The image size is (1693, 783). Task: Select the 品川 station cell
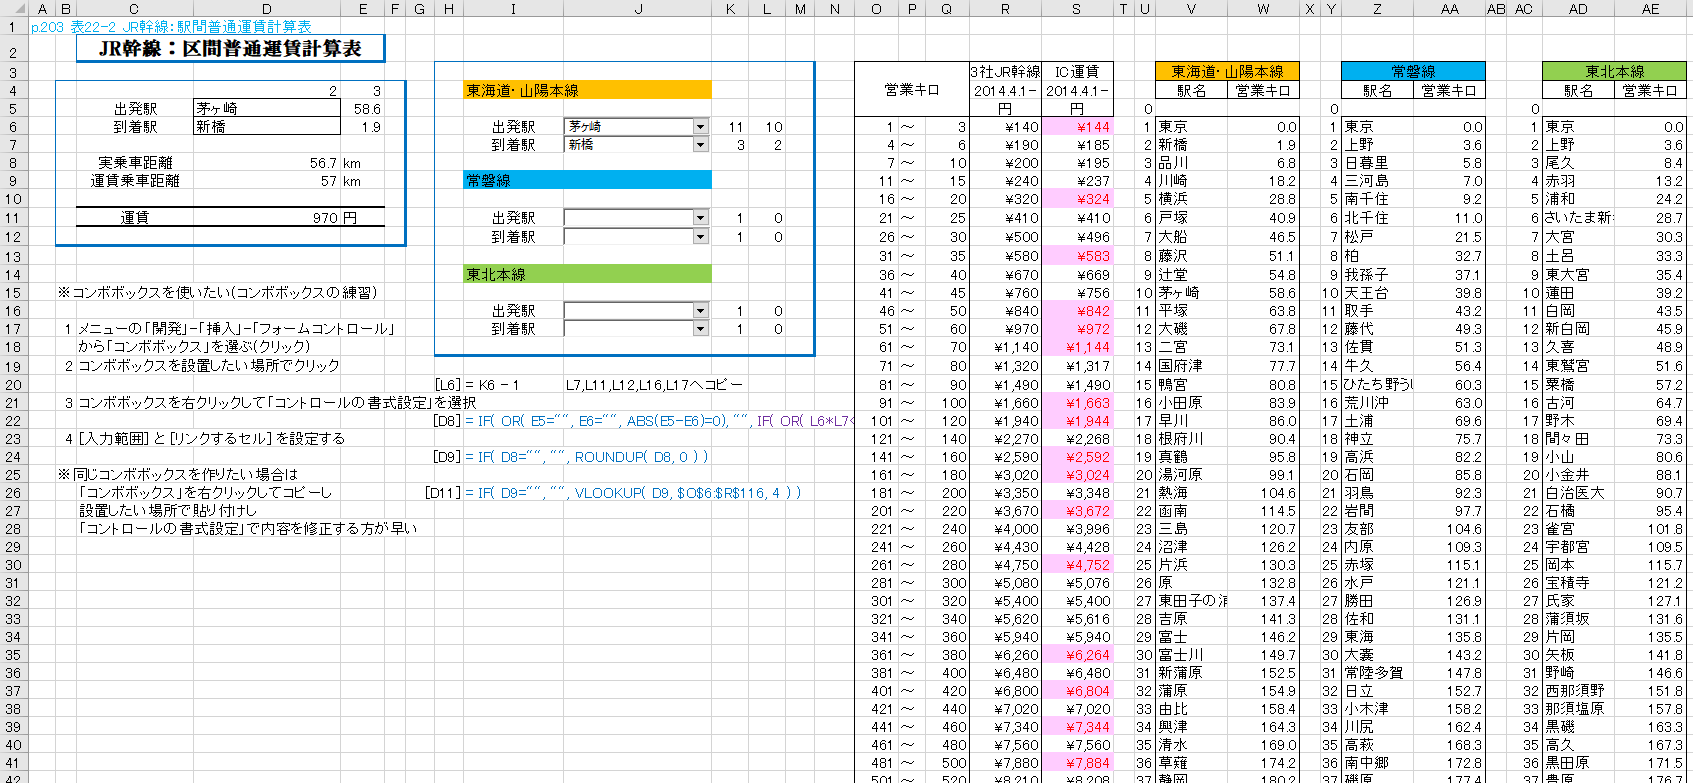click(x=1191, y=163)
